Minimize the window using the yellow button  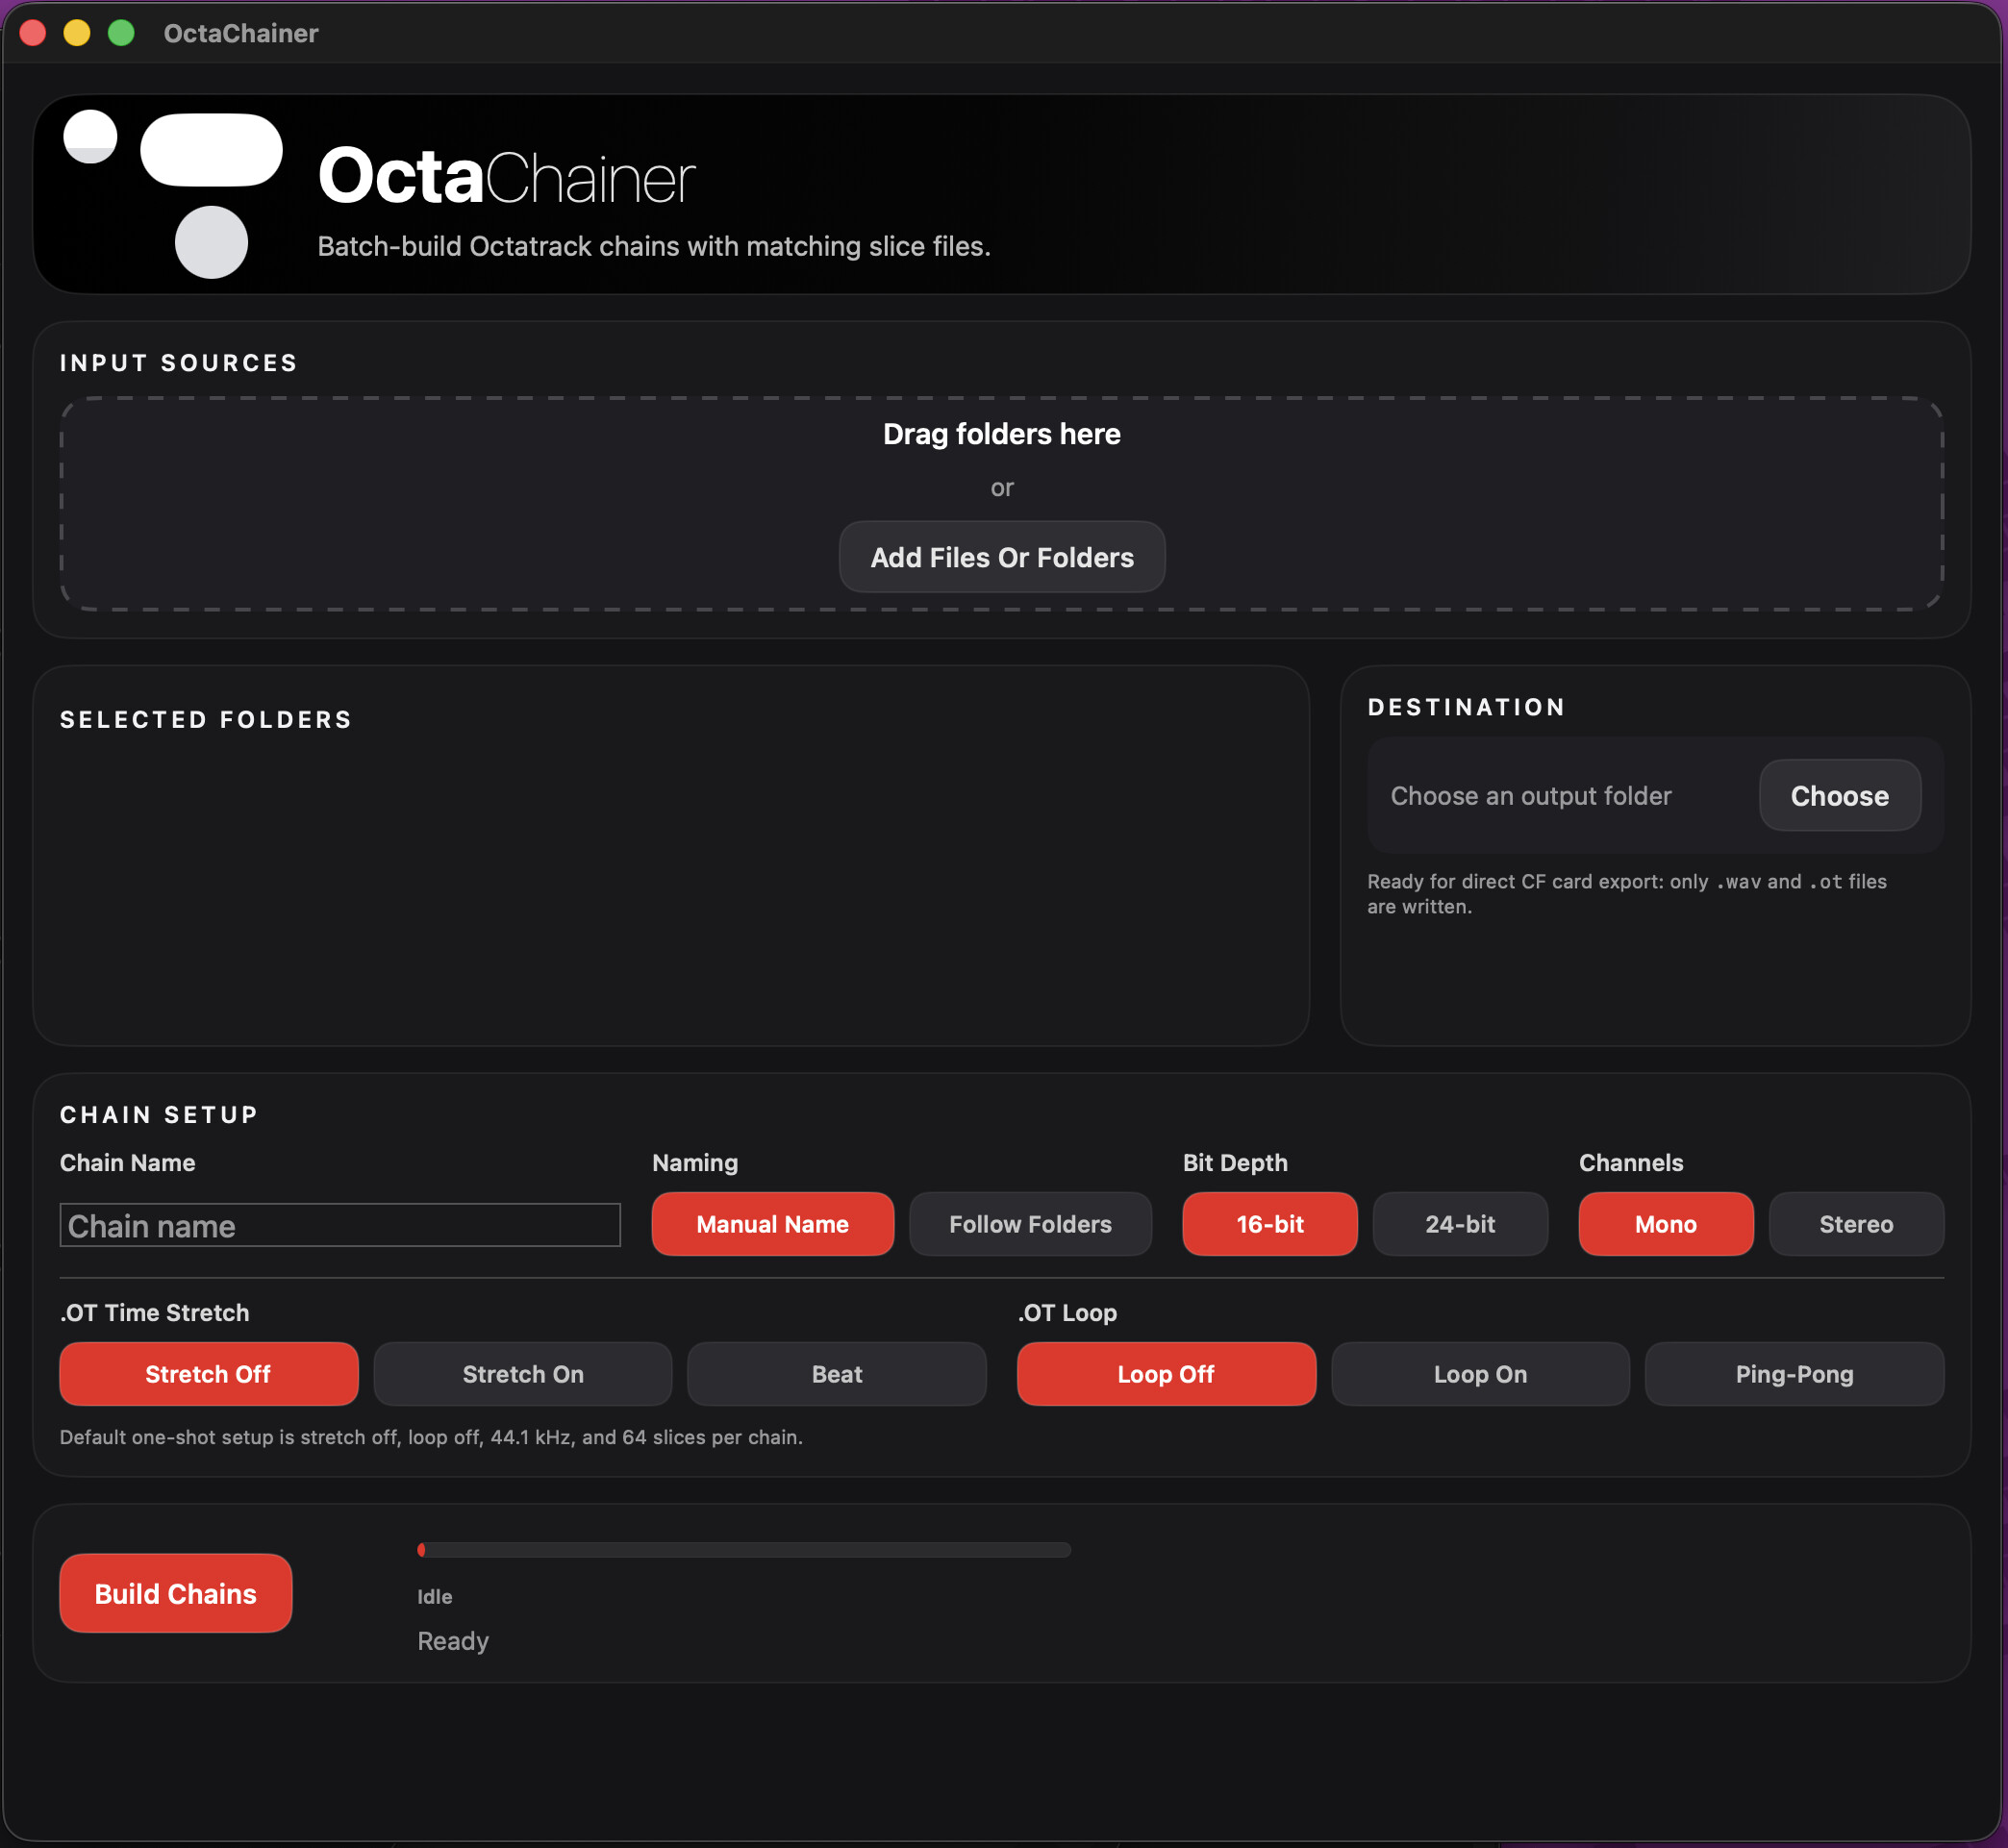pyautogui.click(x=77, y=33)
